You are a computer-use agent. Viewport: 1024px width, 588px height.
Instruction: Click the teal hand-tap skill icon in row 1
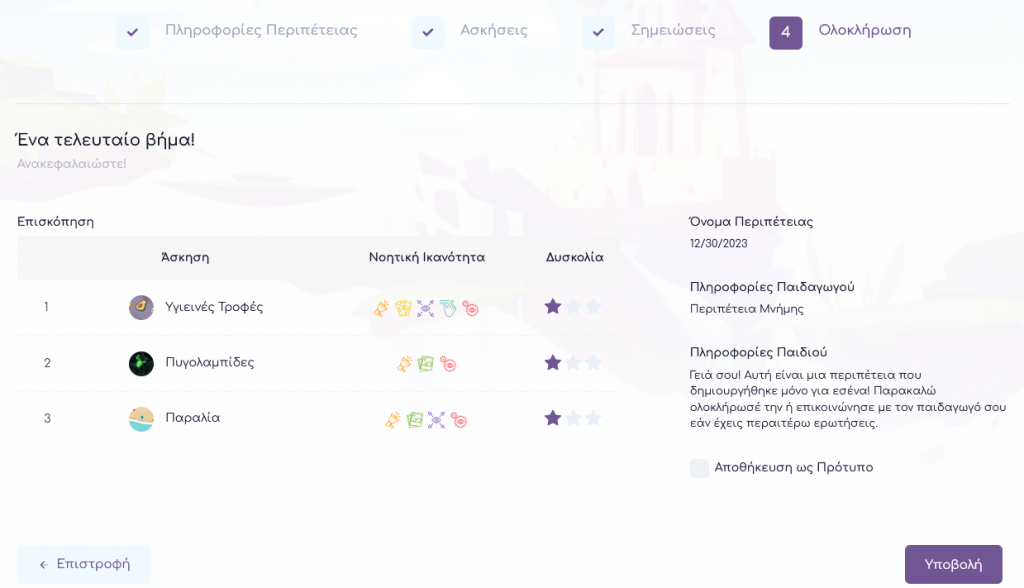pos(448,308)
